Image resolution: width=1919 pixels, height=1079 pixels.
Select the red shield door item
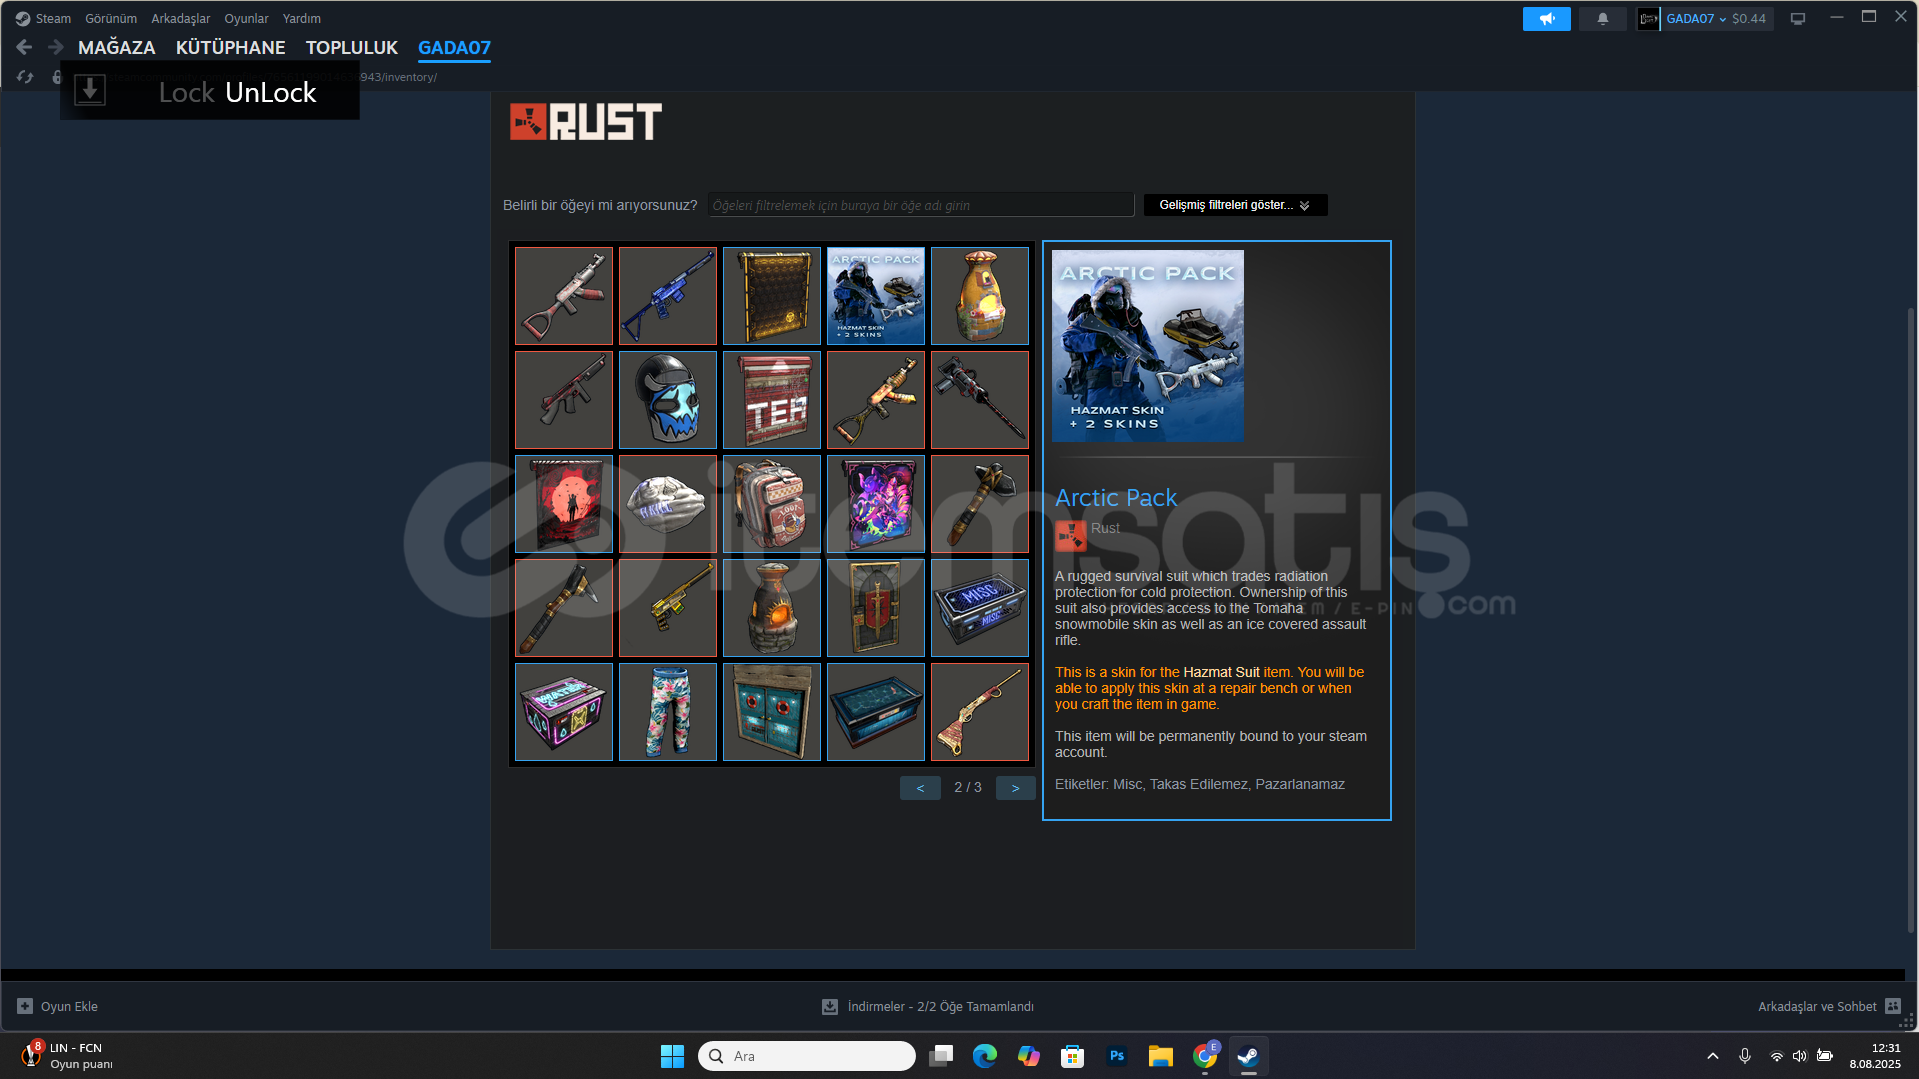pos(876,608)
